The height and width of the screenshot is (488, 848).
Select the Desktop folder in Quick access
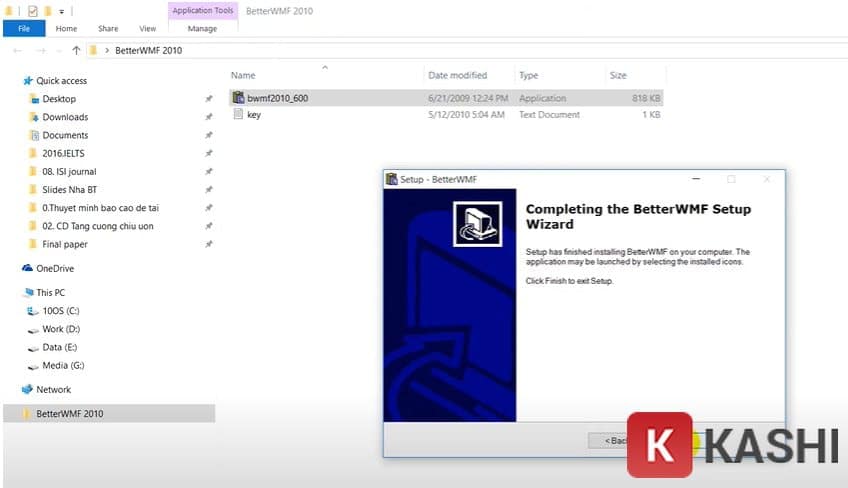[59, 99]
